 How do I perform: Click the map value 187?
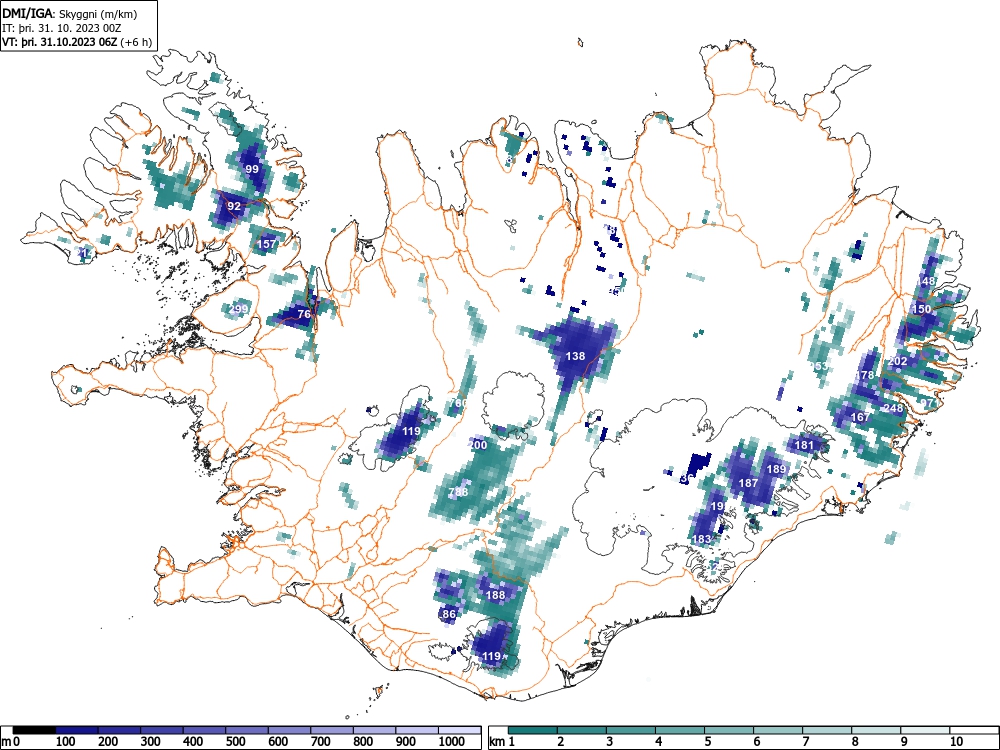[x=748, y=483]
